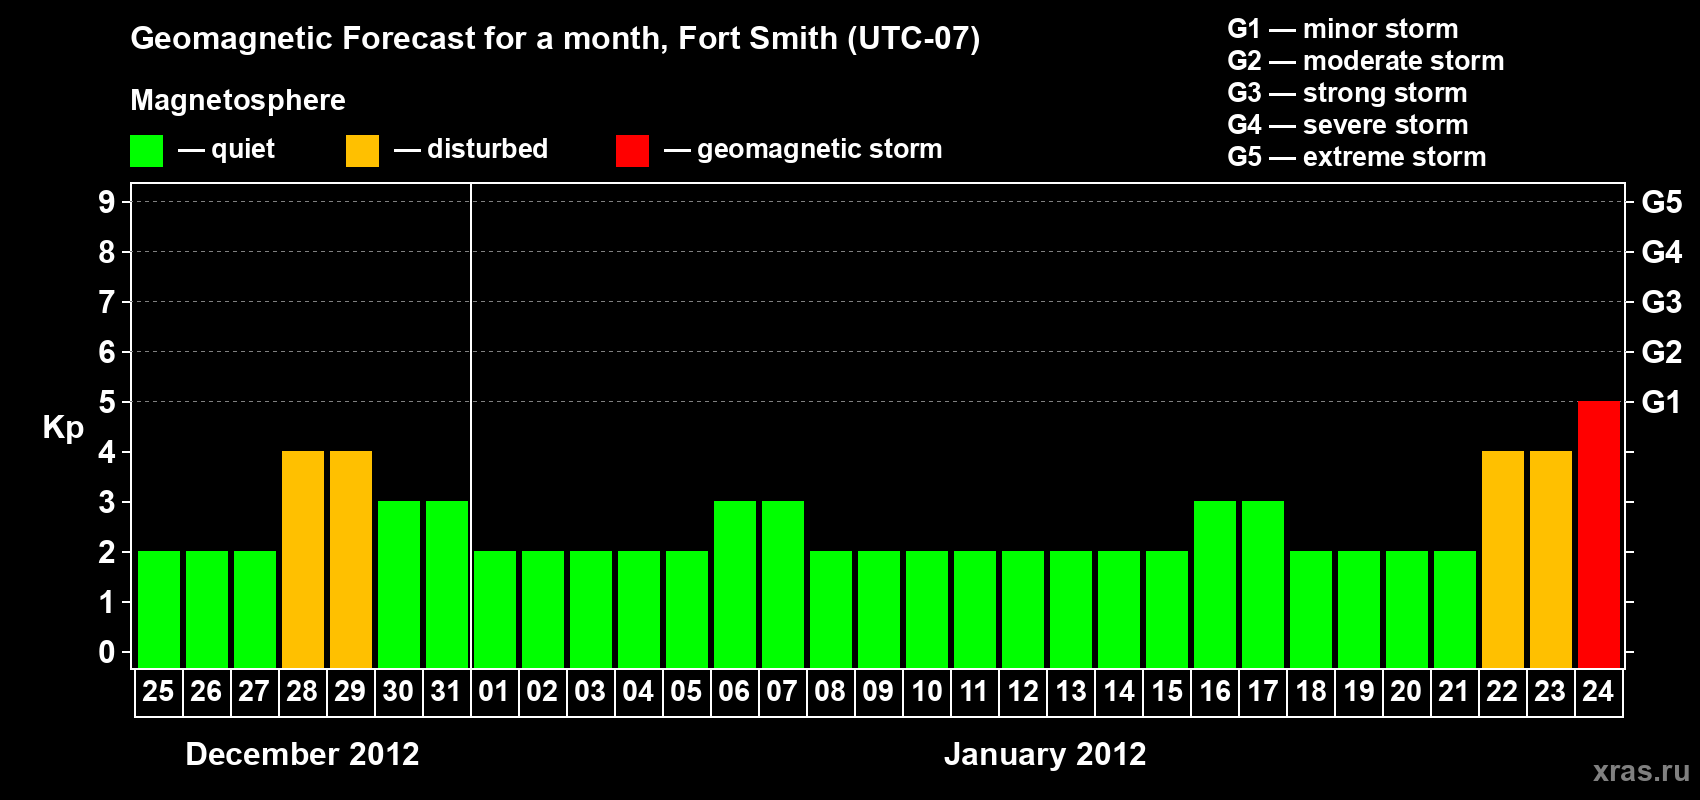Click date label 10 on the axis
The image size is (1700, 800).
pyautogui.click(x=926, y=691)
